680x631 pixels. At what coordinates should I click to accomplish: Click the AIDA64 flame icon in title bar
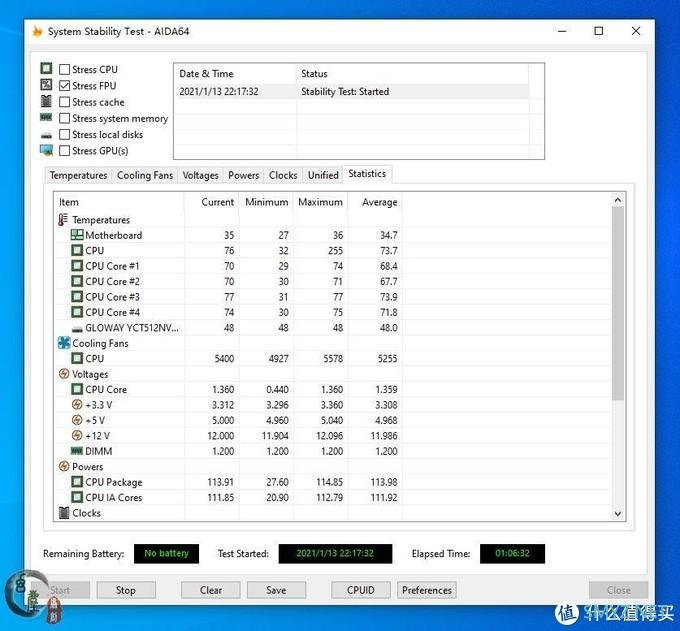38,31
